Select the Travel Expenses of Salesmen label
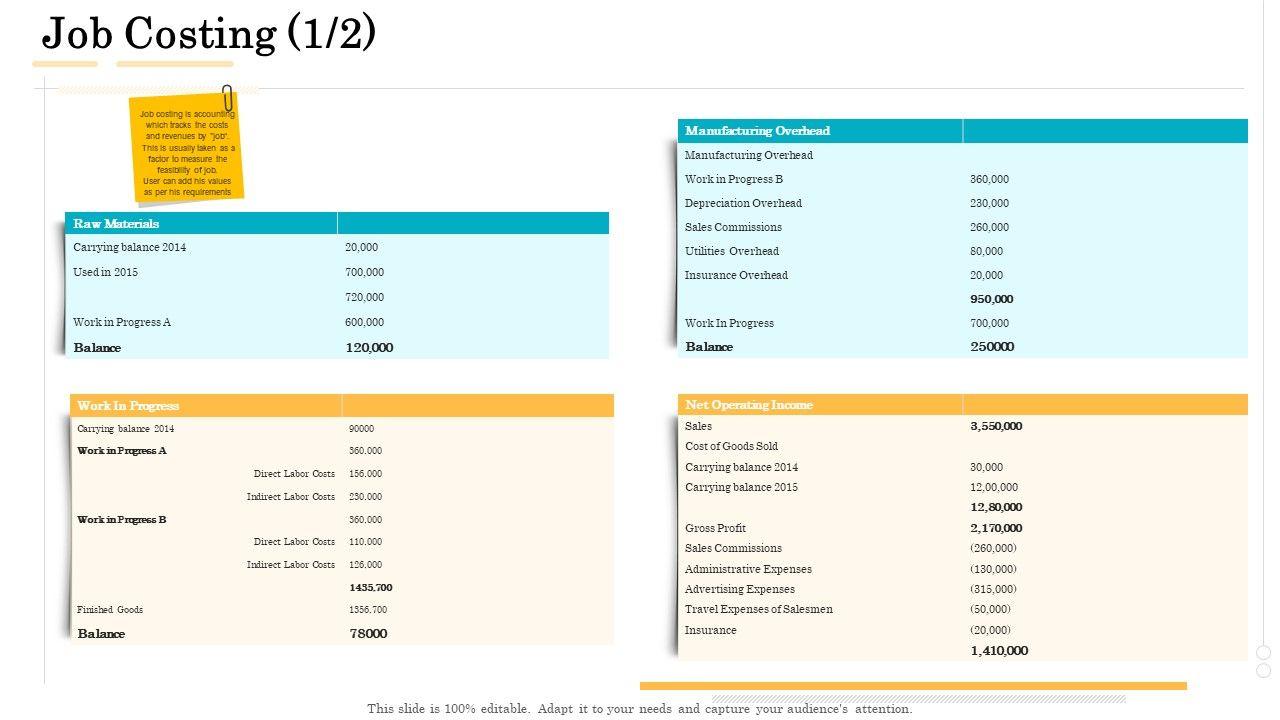Viewport: 1280px width, 720px height. click(759, 609)
